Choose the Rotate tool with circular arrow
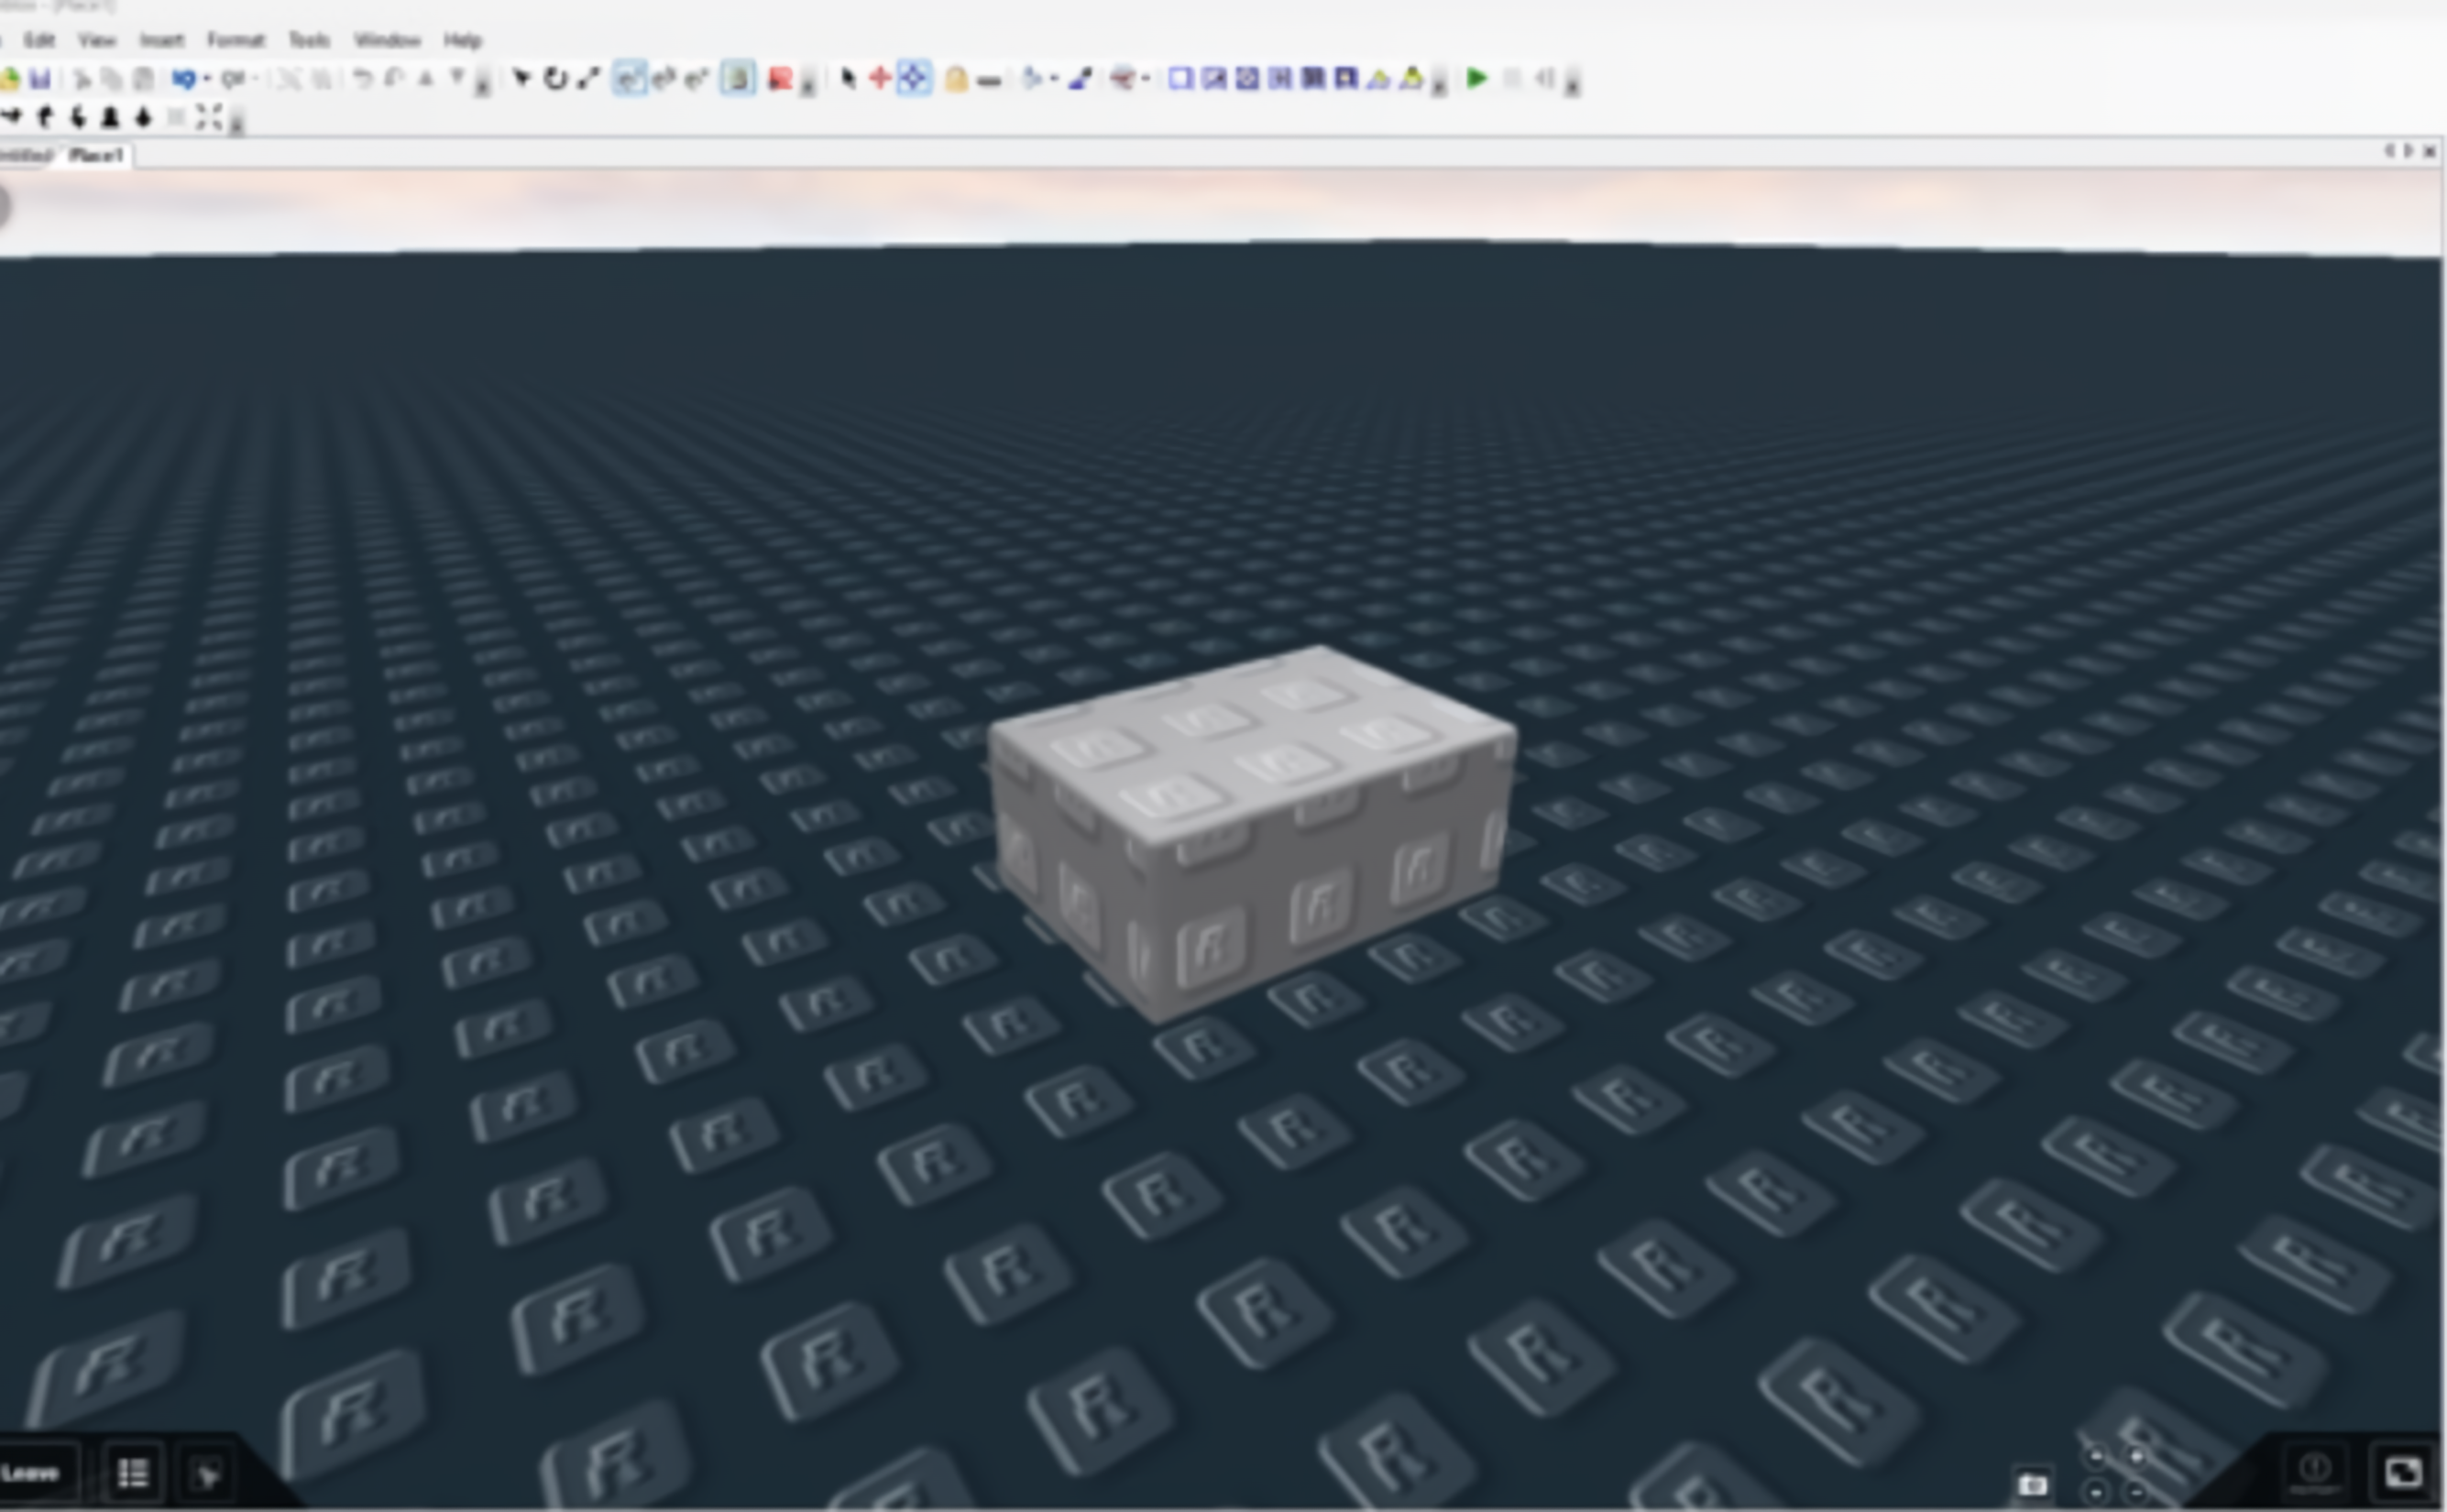Screen dimensions: 2447x1512 (555, 78)
